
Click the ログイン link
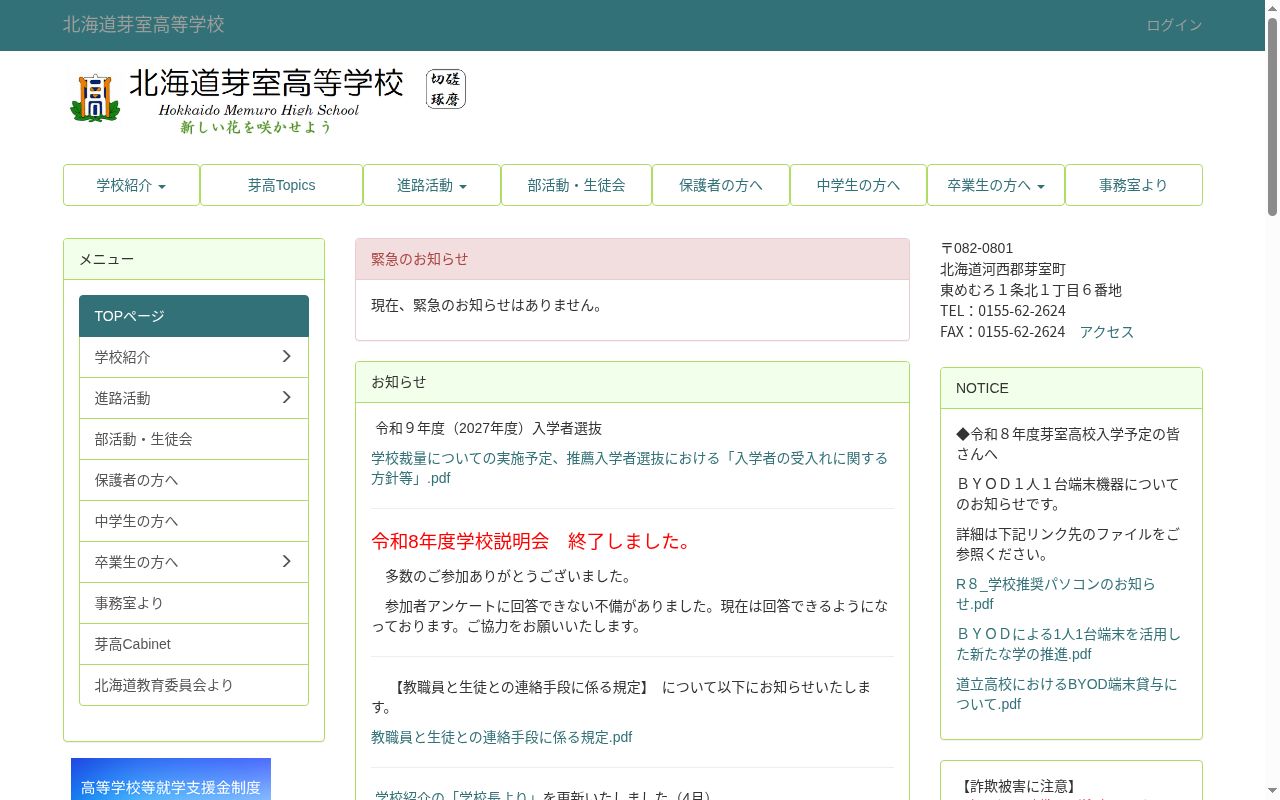[x=1174, y=25]
